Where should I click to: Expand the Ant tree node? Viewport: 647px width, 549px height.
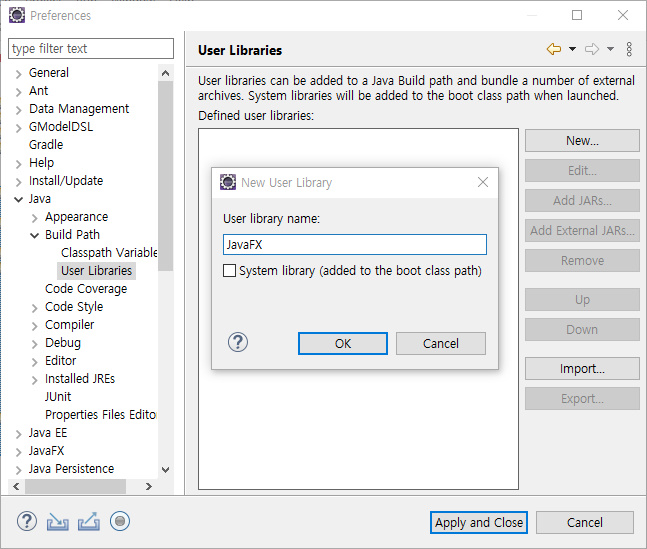18,92
